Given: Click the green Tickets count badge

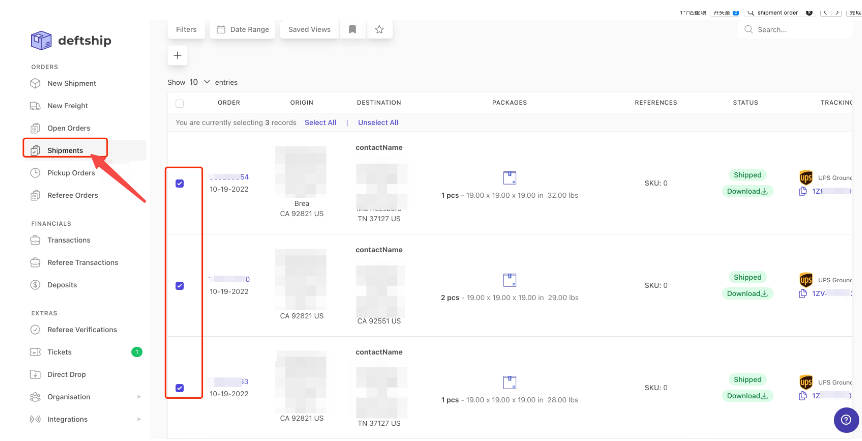Looking at the screenshot, I should [x=136, y=352].
